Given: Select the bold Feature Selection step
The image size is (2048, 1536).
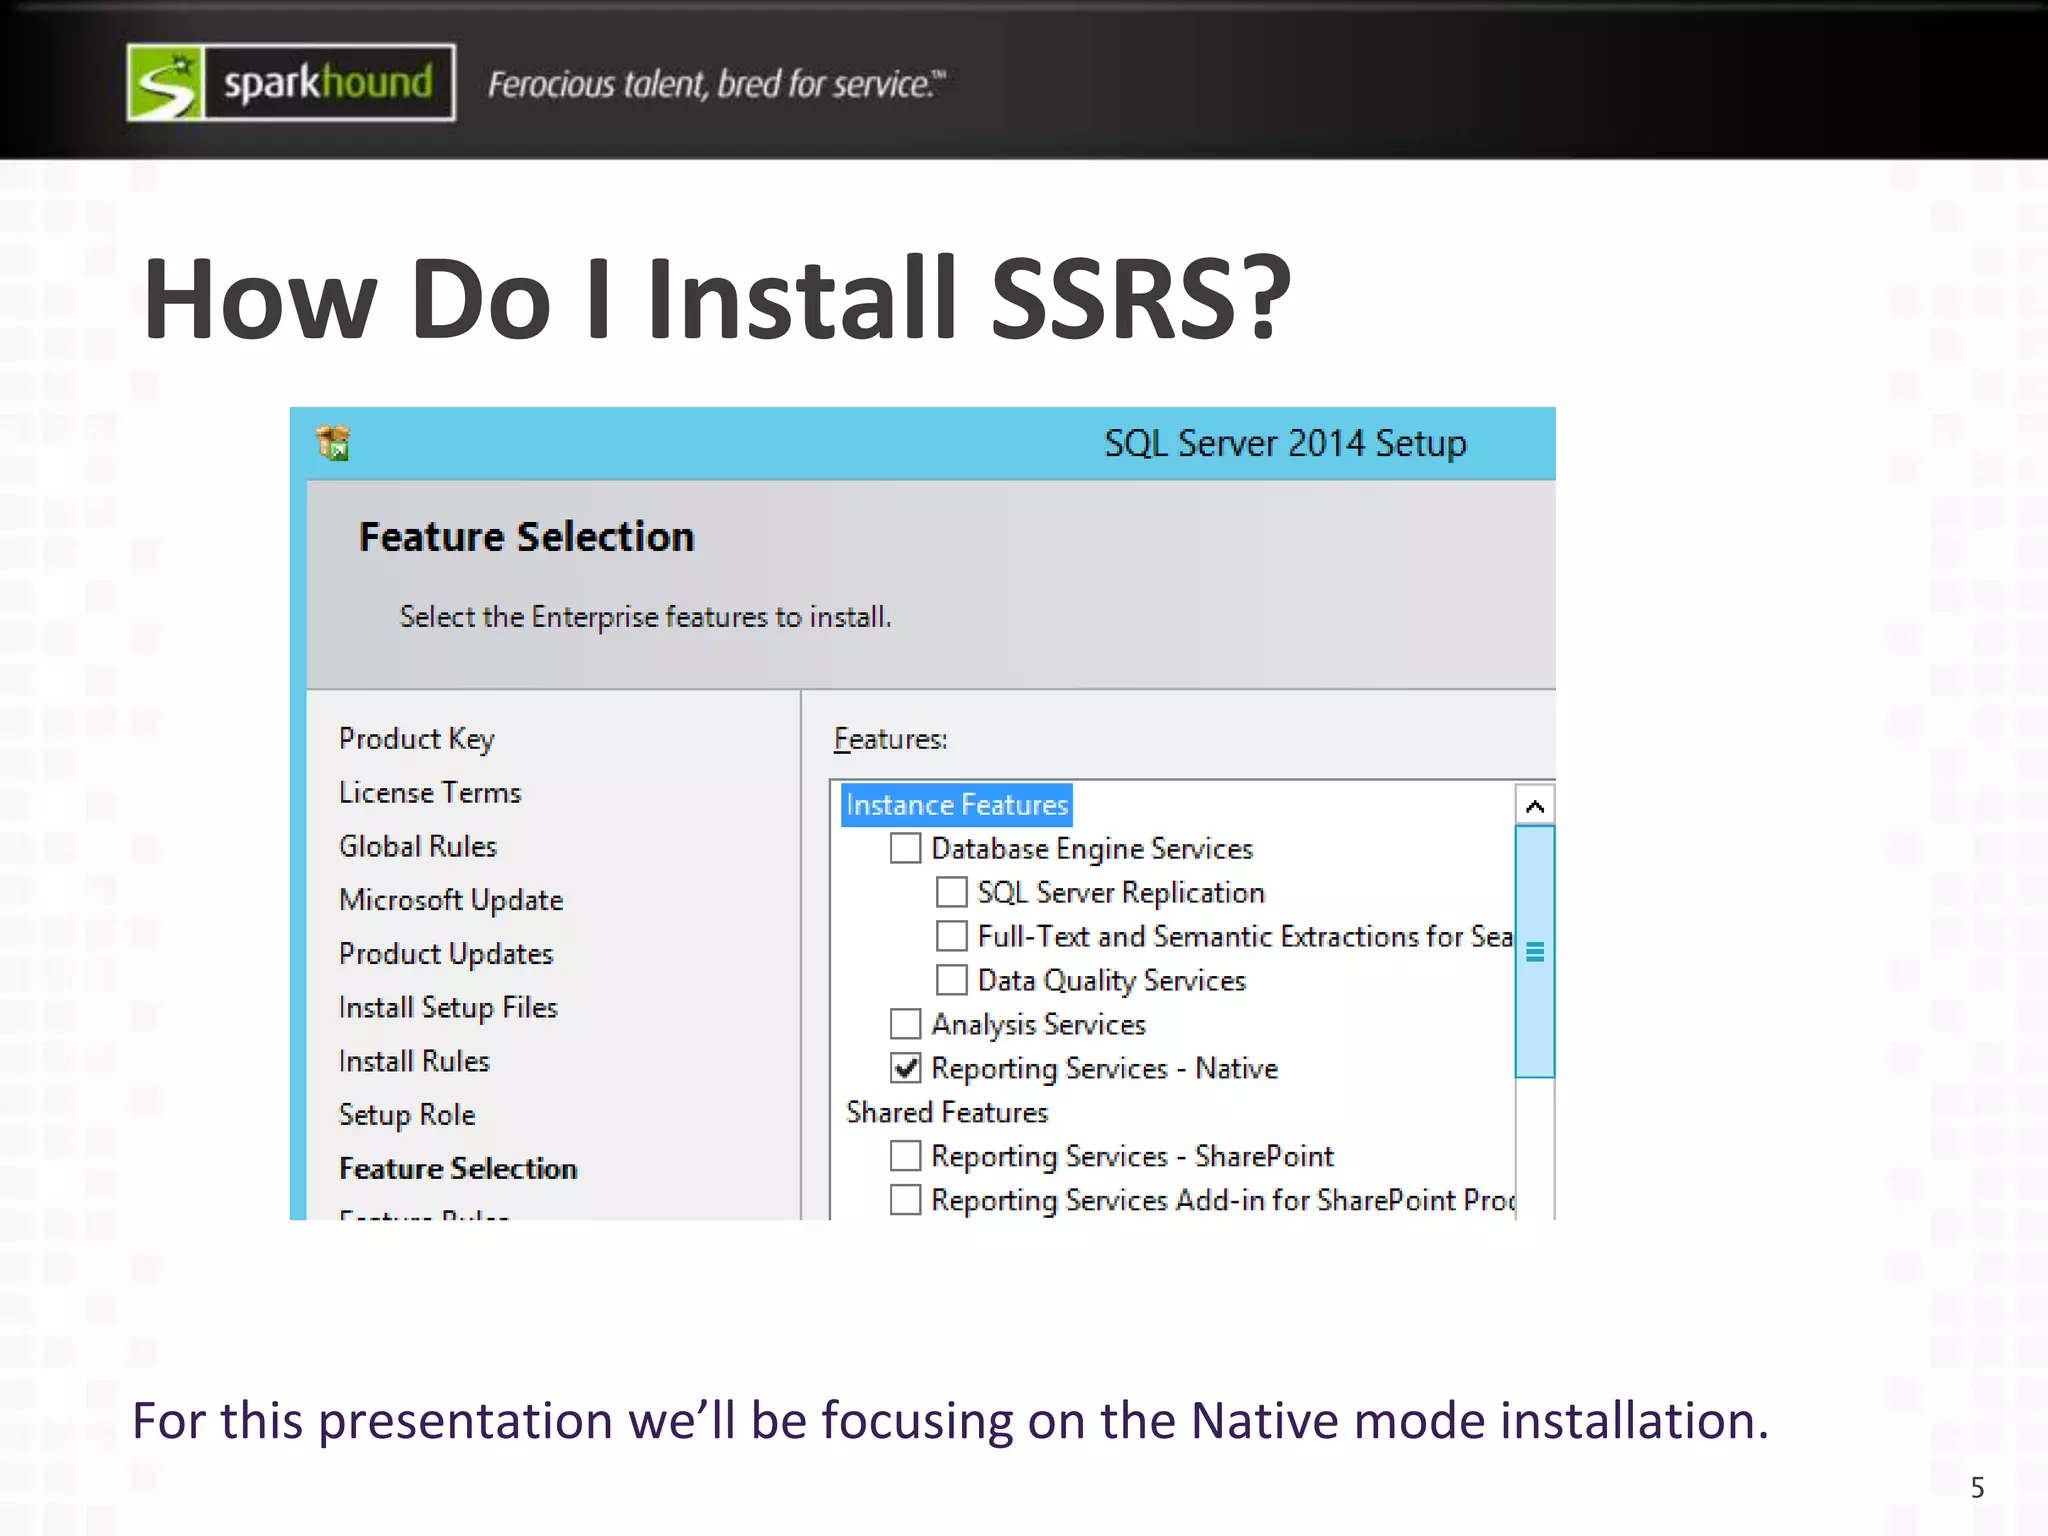Looking at the screenshot, I should point(458,1168).
